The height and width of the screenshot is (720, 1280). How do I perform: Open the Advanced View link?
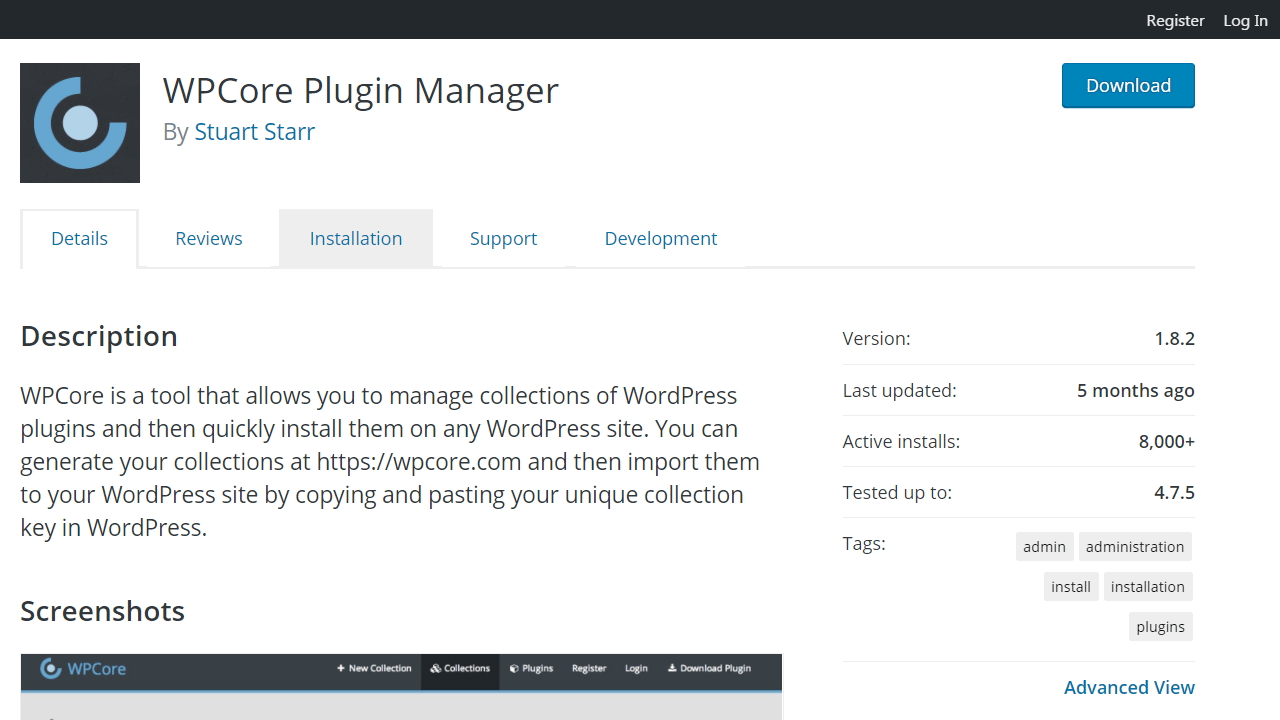(1129, 687)
